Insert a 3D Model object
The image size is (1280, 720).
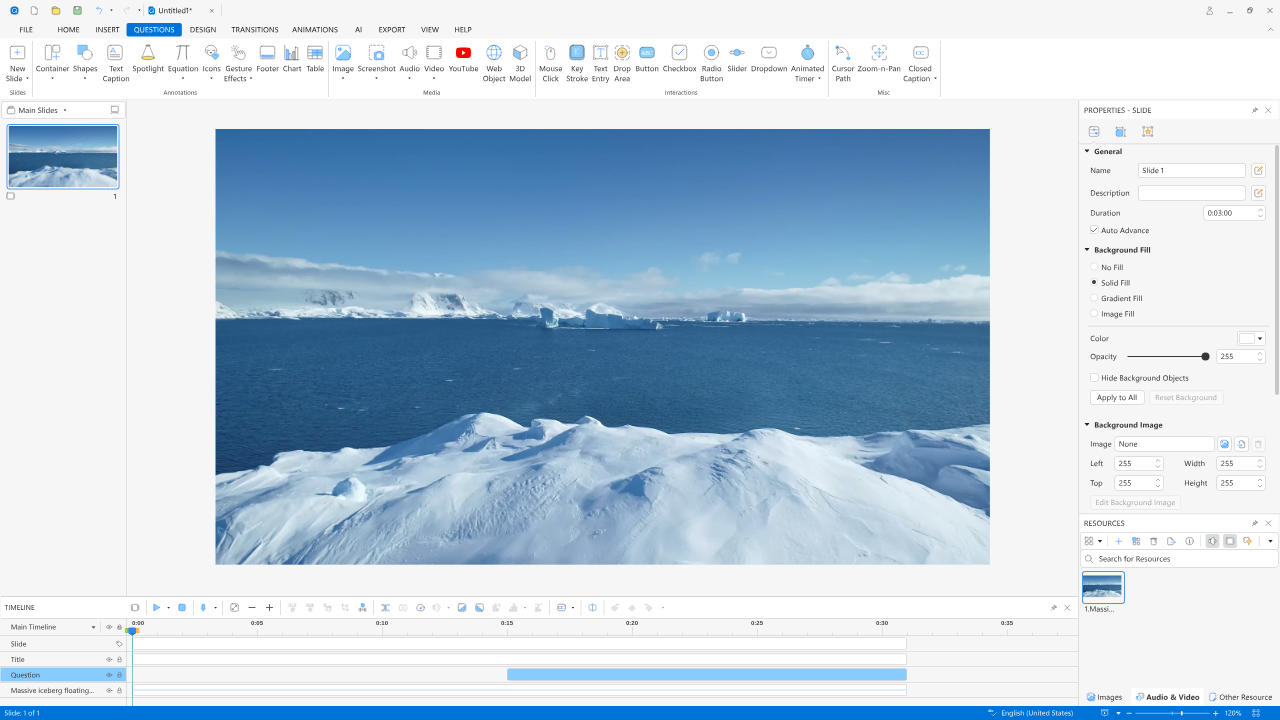[520, 59]
